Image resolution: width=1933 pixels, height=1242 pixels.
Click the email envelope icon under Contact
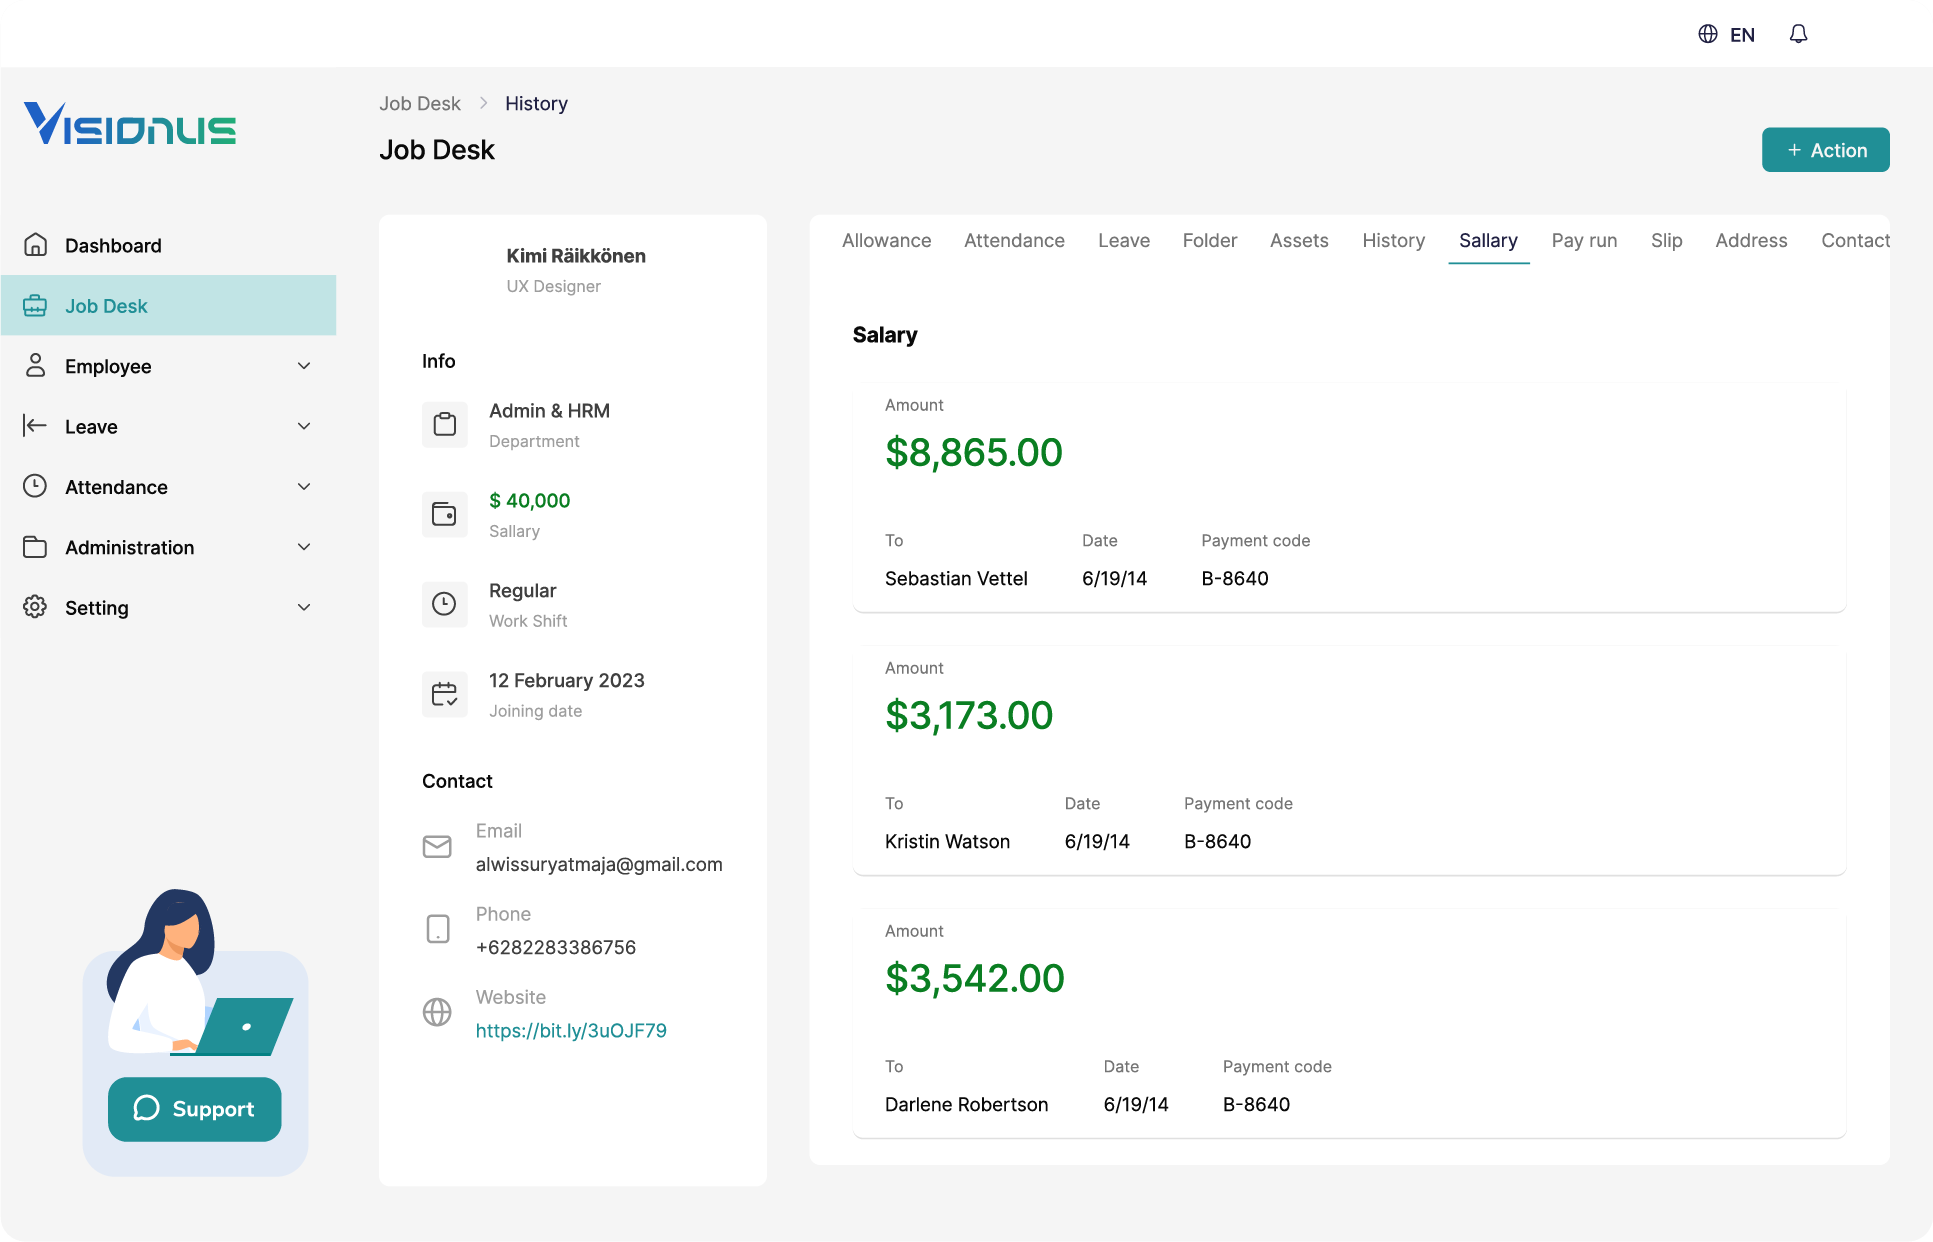437,846
